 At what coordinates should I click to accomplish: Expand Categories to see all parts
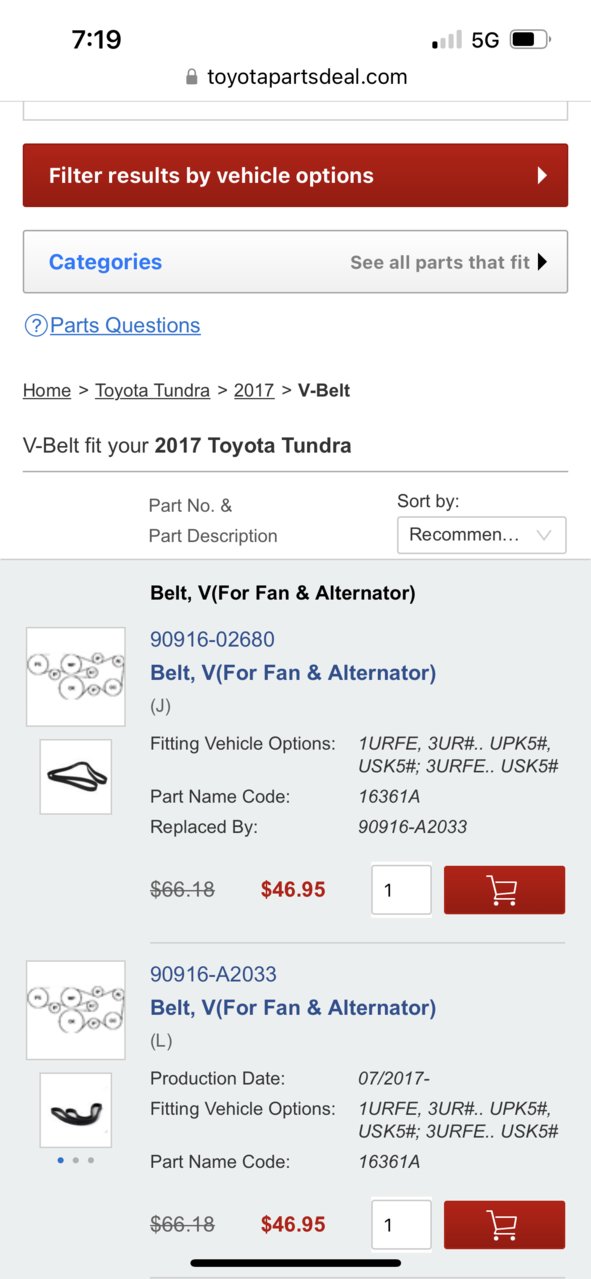pyautogui.click(x=295, y=262)
